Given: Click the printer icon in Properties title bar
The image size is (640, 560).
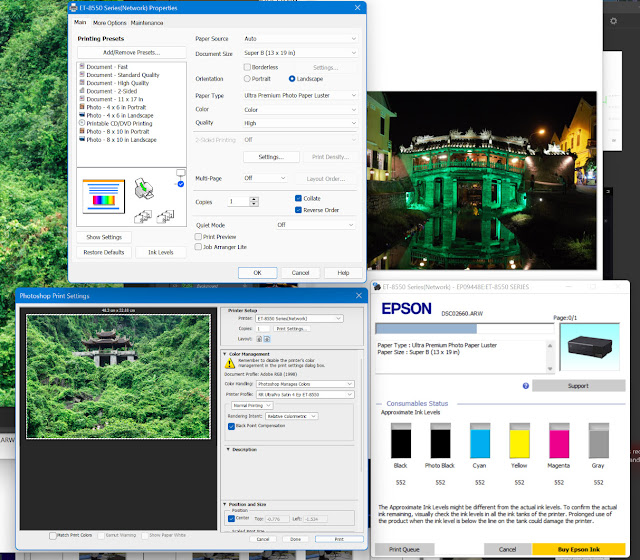Looking at the screenshot, I should tap(73, 7).
